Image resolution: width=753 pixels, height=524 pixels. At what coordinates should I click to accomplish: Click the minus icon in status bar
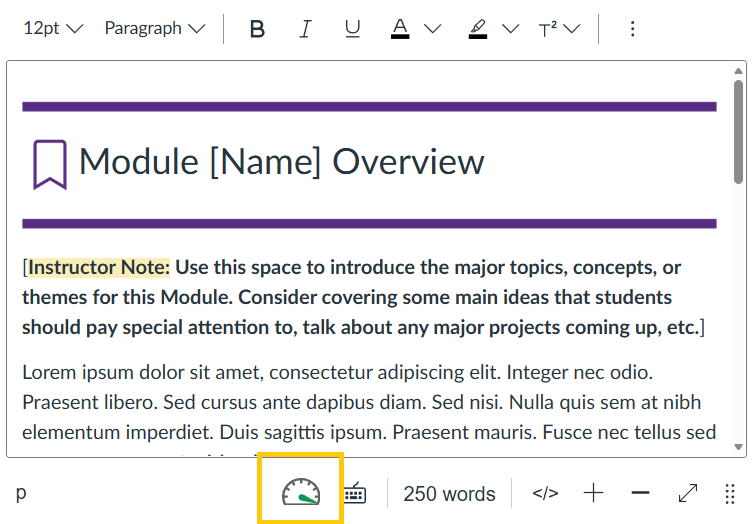[640, 493]
